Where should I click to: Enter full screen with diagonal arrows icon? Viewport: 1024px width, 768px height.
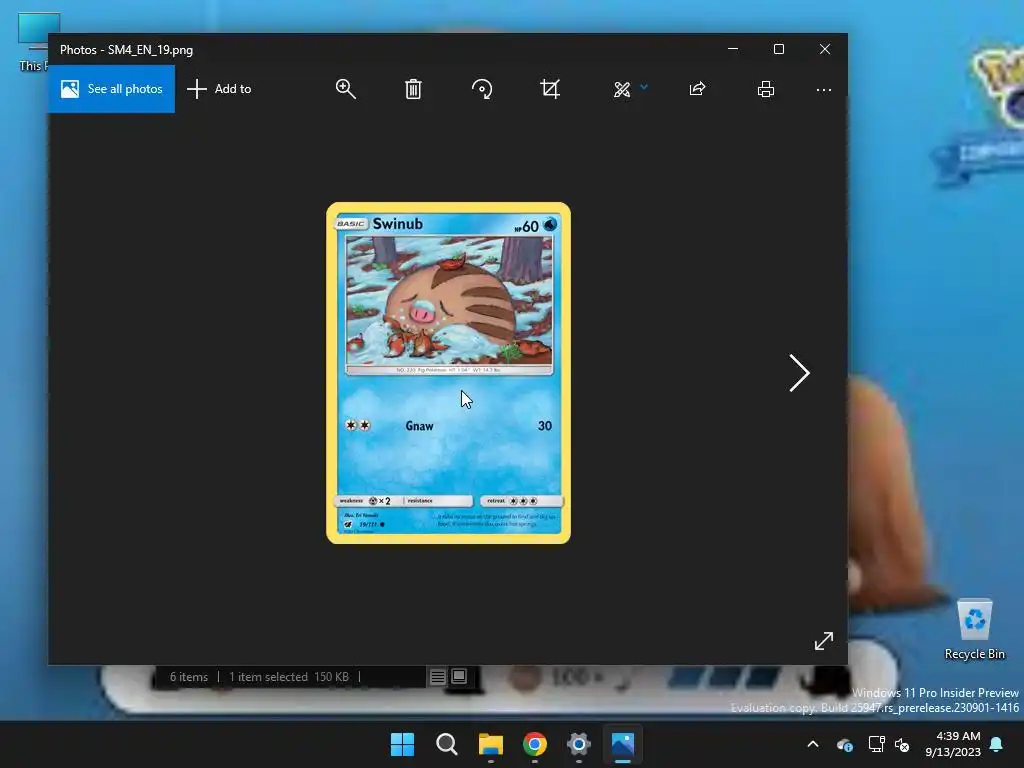(x=824, y=641)
